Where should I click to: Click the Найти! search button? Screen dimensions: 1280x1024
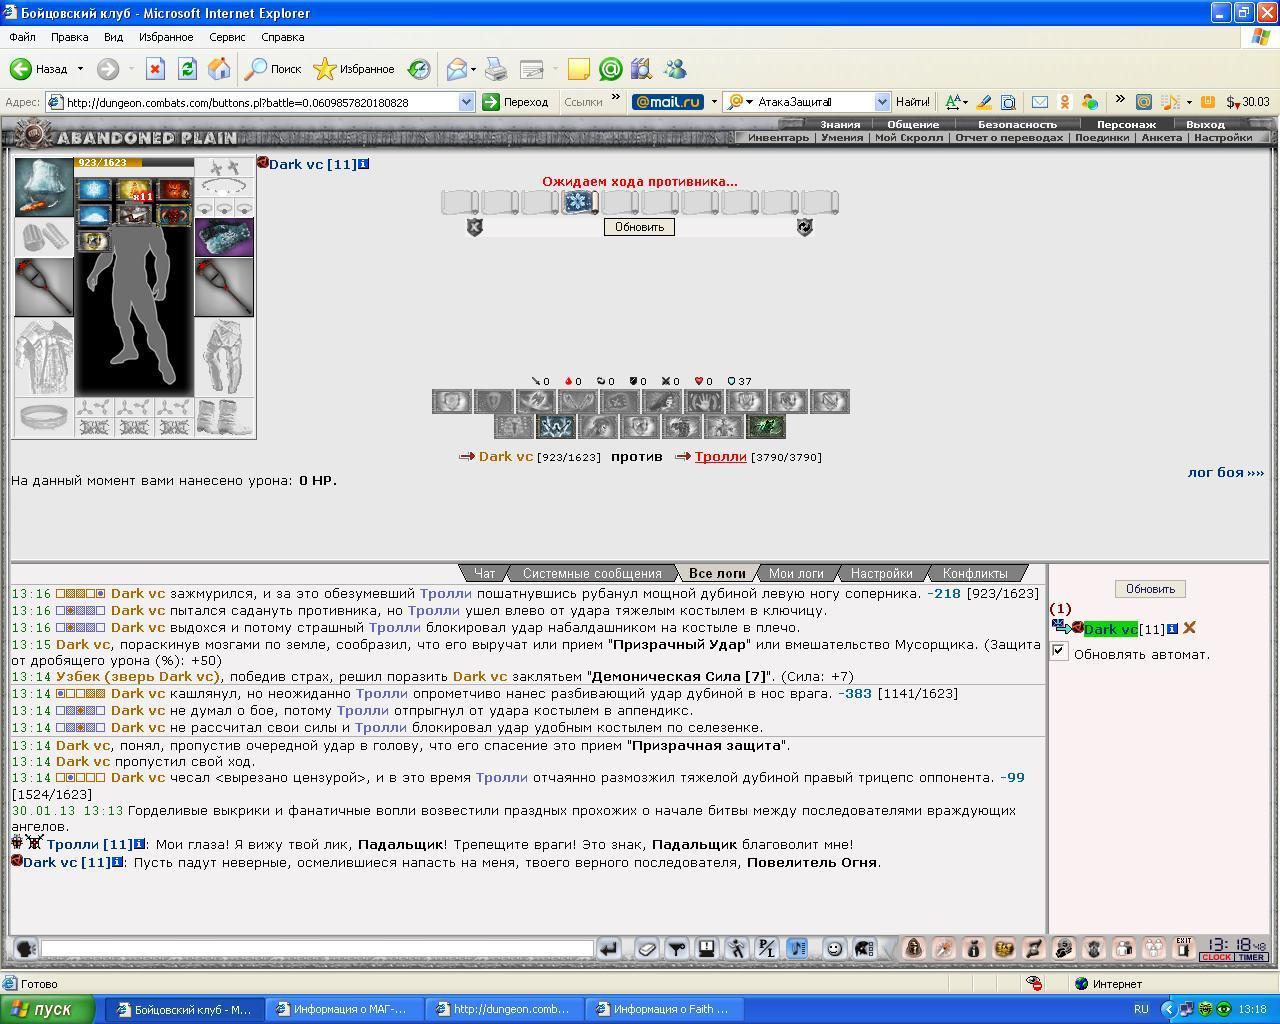tap(912, 102)
